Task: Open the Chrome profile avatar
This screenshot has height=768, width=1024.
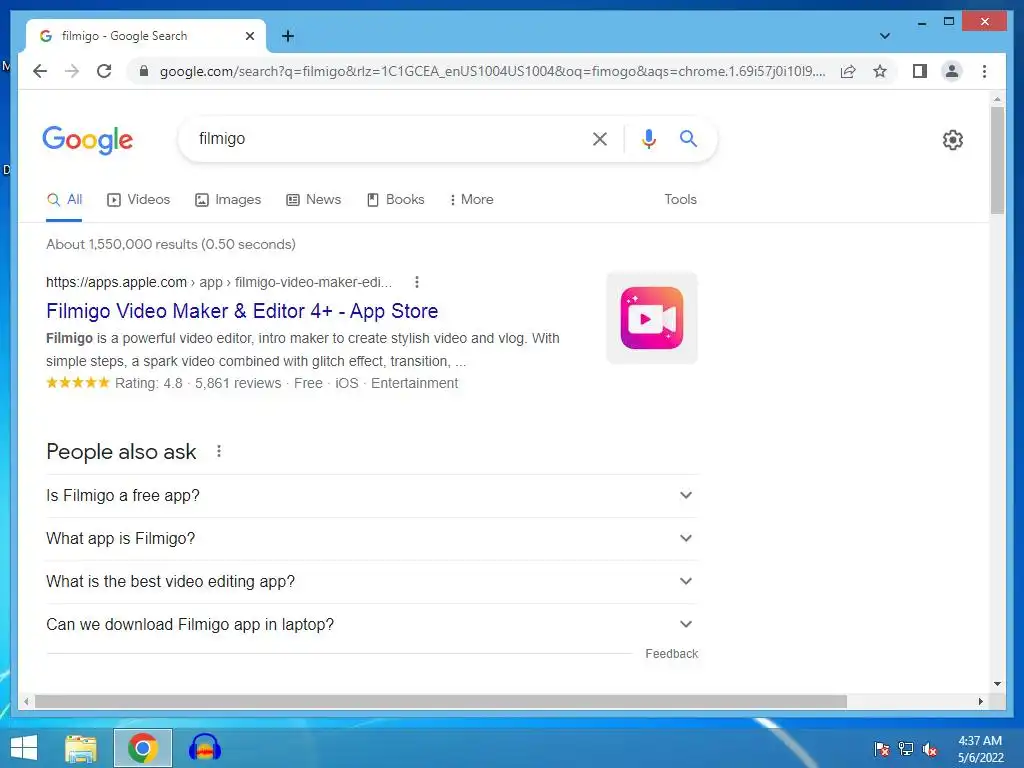Action: [952, 71]
